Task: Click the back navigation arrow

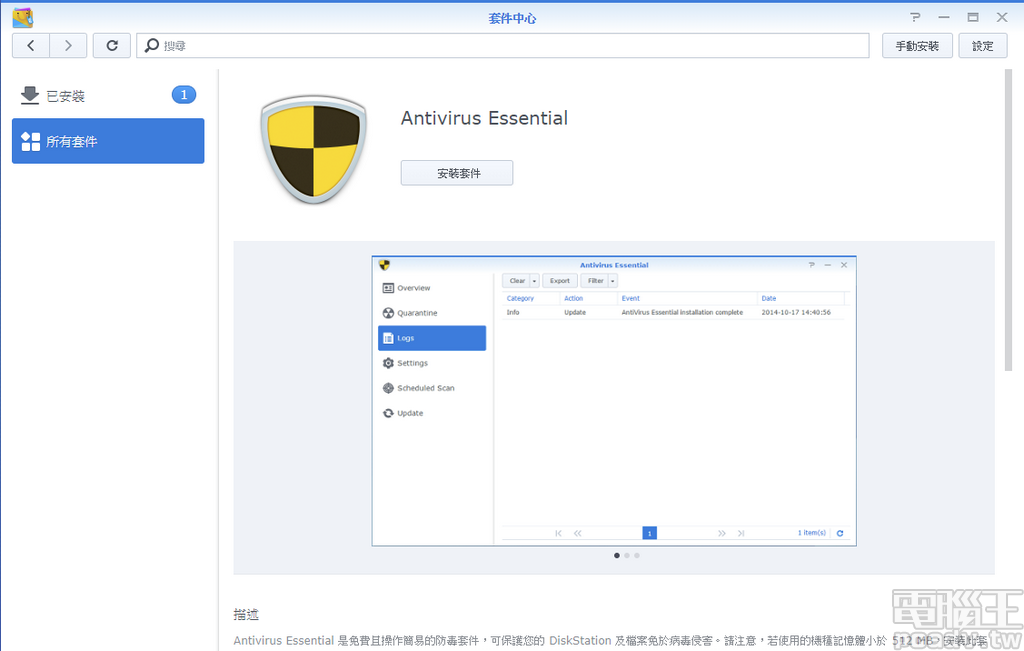Action: [x=30, y=45]
